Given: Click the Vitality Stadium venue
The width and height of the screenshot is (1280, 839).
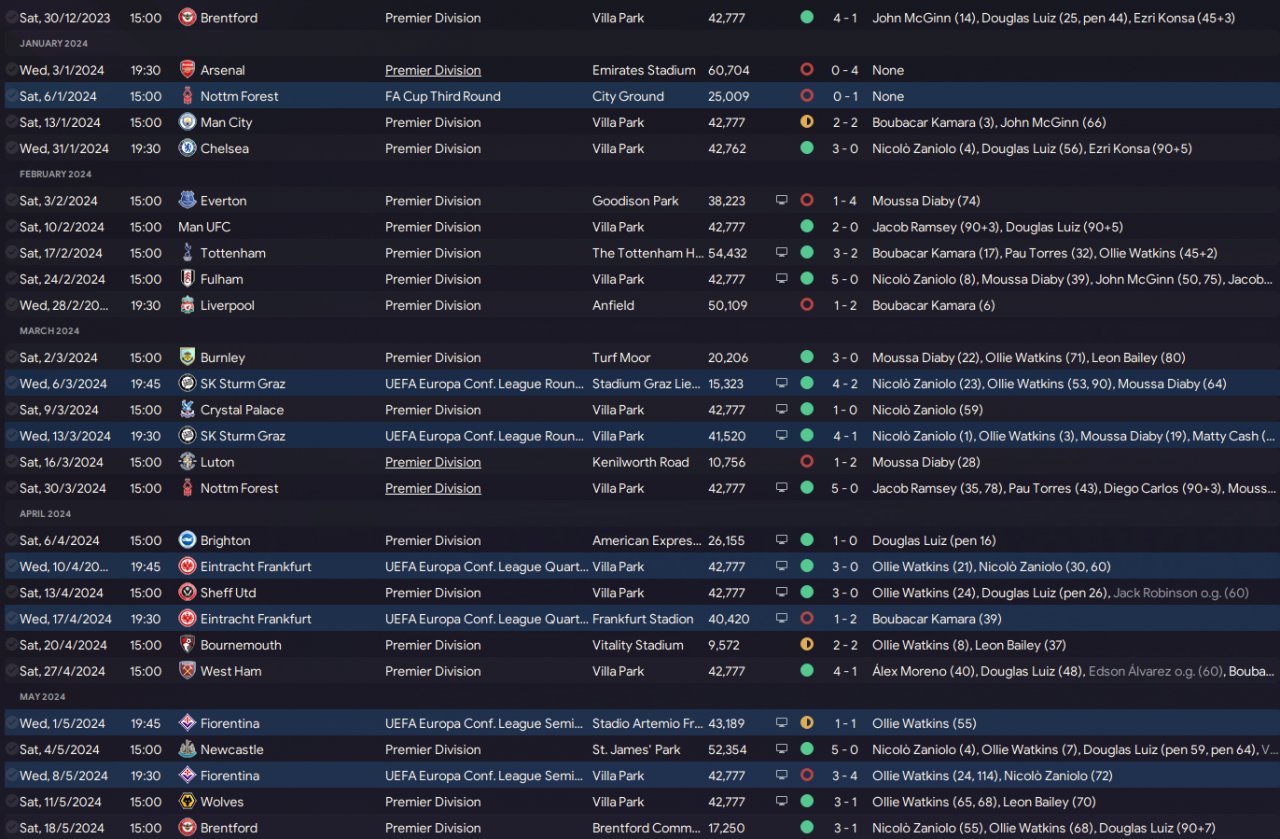Looking at the screenshot, I should 638,645.
